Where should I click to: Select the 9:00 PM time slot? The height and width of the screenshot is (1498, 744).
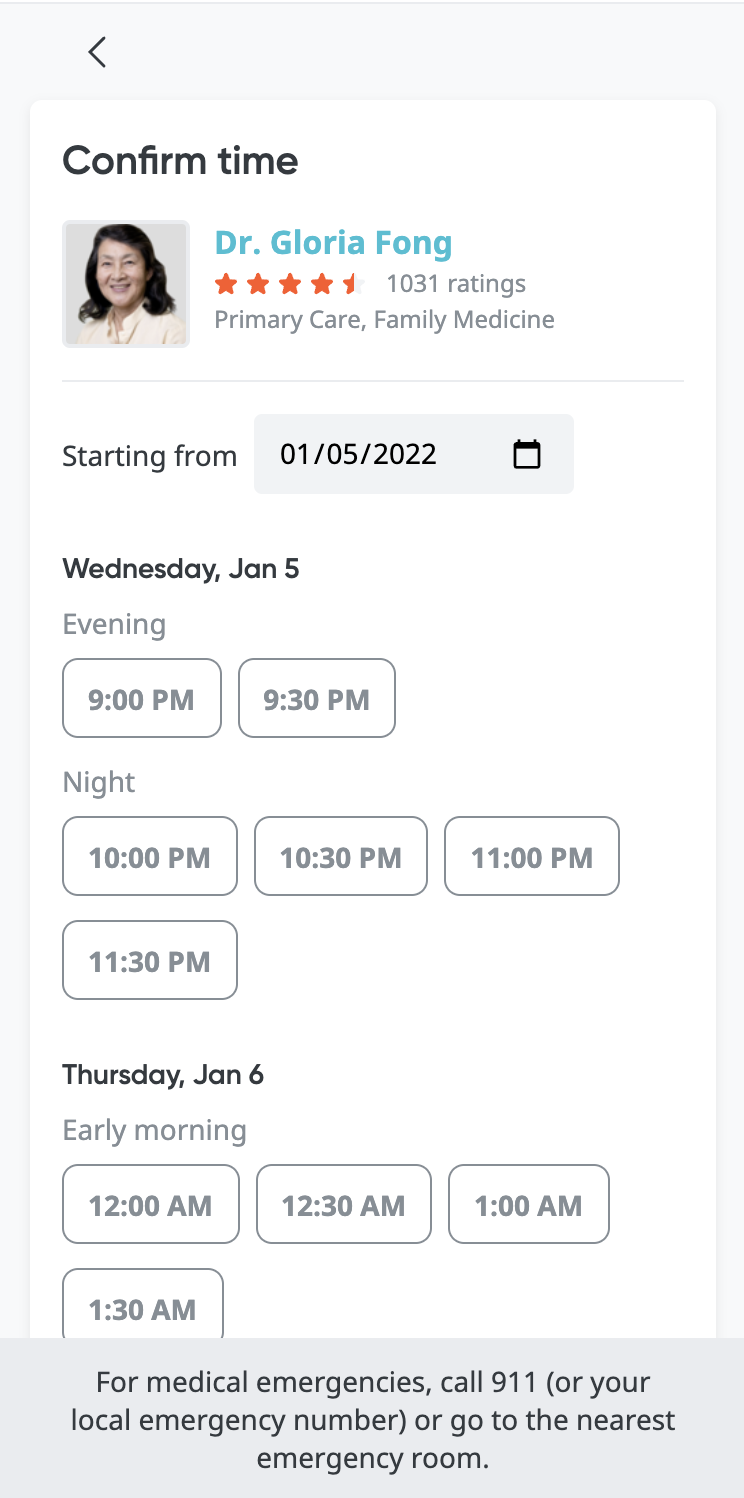[x=141, y=699]
